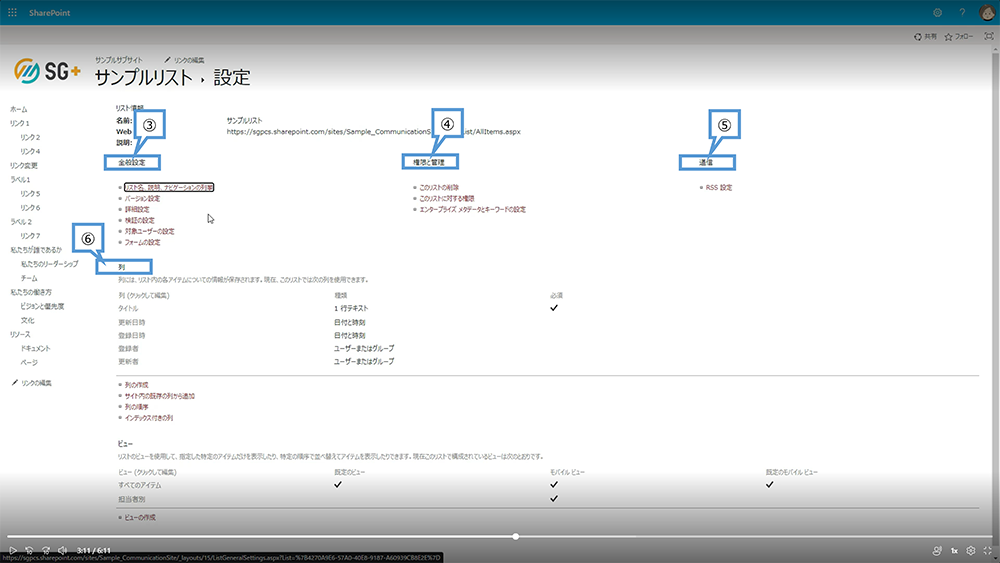1000x563 pixels.
Task: Open 検証の設定 link
Action: coord(140,220)
